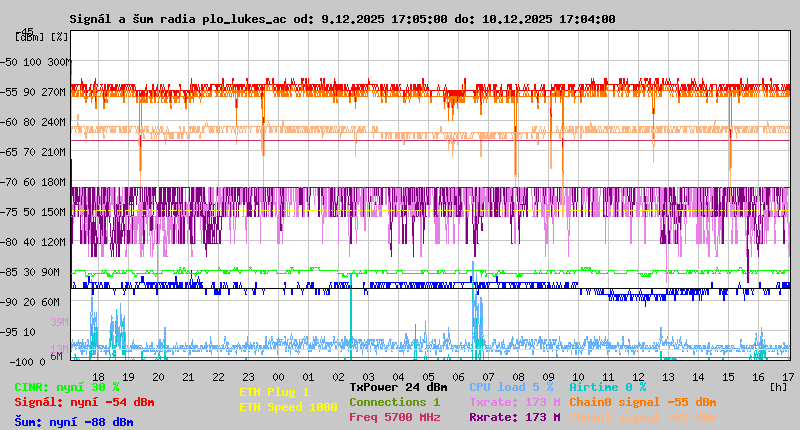Click hour label 12 on time axis
The height and width of the screenshot is (430, 800).
point(638,377)
